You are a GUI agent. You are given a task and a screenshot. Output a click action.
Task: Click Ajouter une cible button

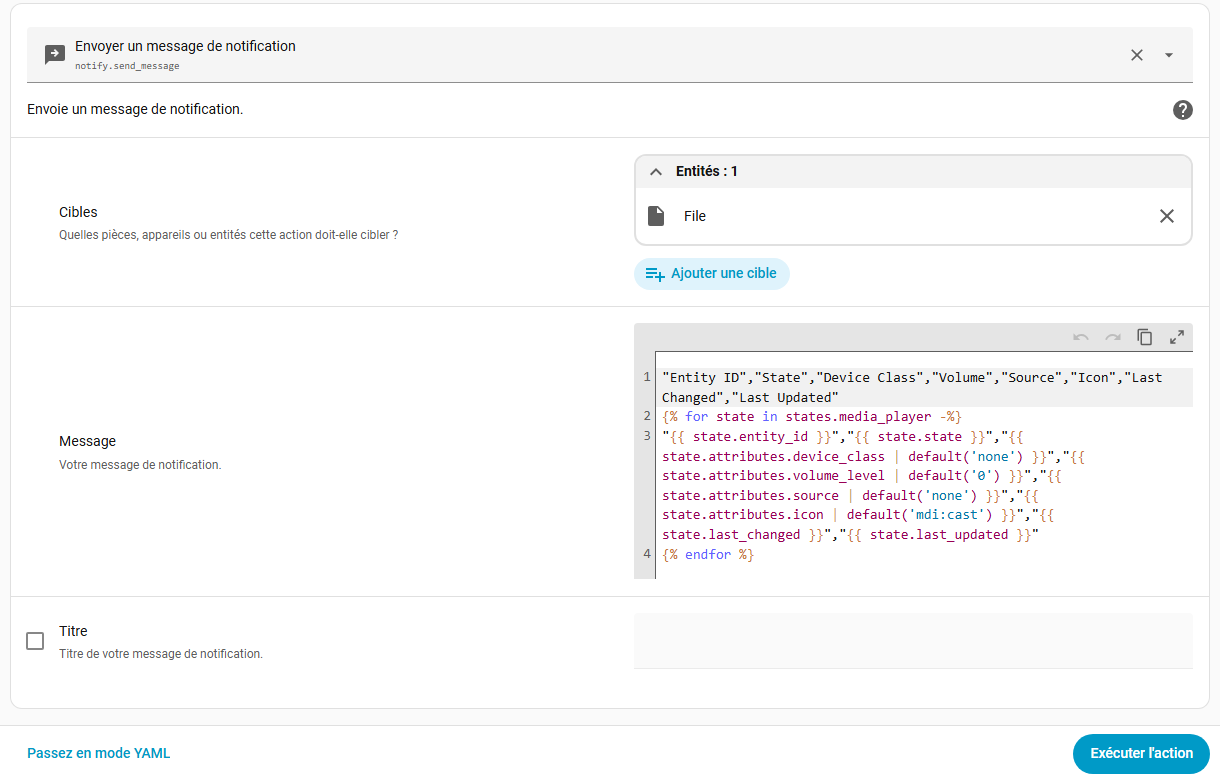711,274
